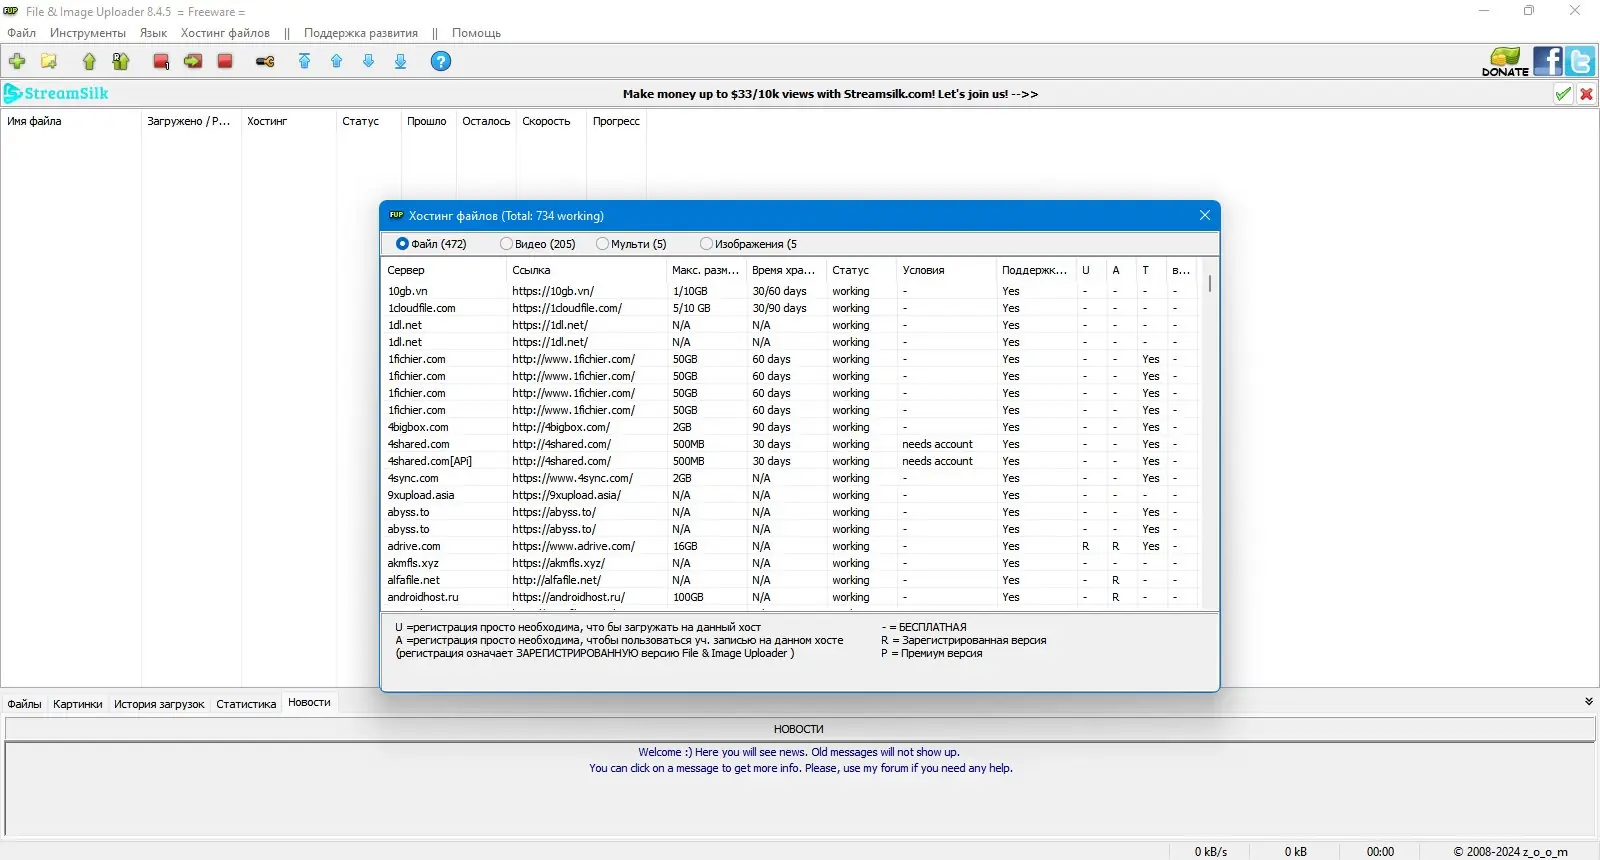Select the alfafile.net server row
Screen dimensions: 1600x860
point(790,580)
